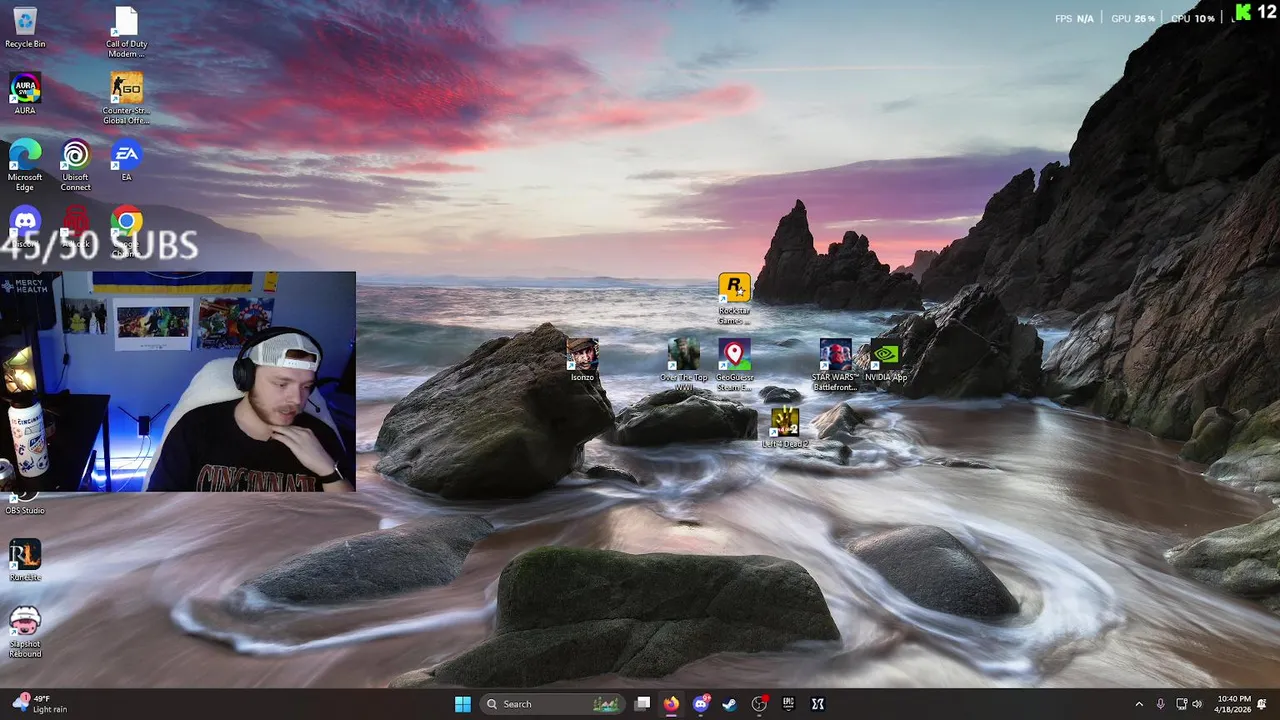Select the Isonzo game icon

tap(582, 360)
